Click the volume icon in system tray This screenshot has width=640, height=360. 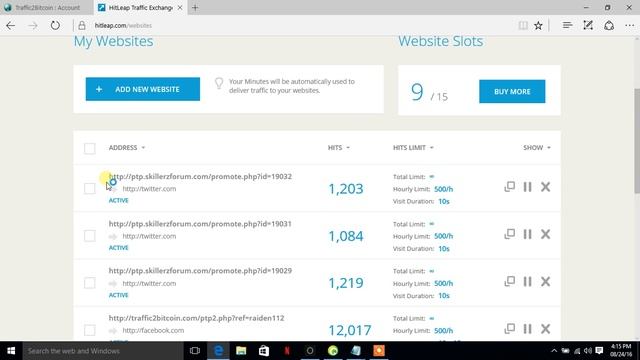588,351
